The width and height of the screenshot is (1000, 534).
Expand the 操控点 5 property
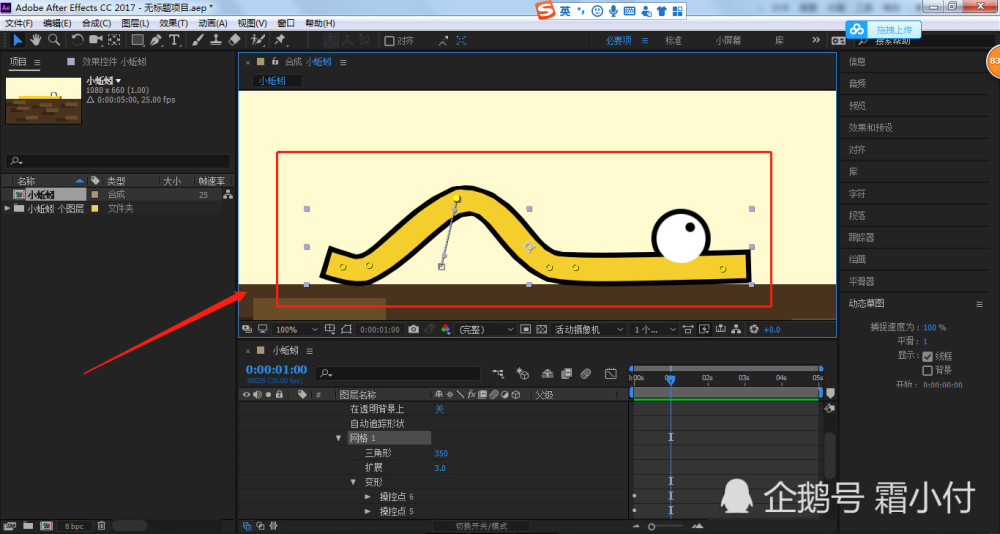click(x=367, y=511)
